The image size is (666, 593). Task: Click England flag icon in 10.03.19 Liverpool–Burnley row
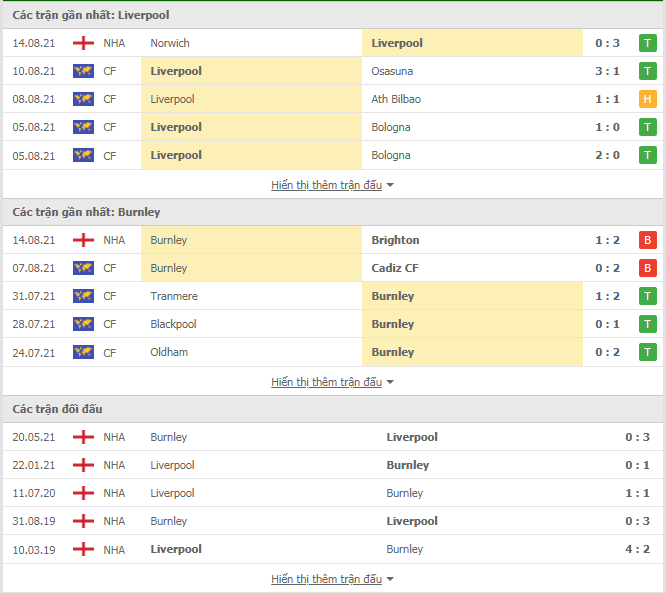(83, 549)
